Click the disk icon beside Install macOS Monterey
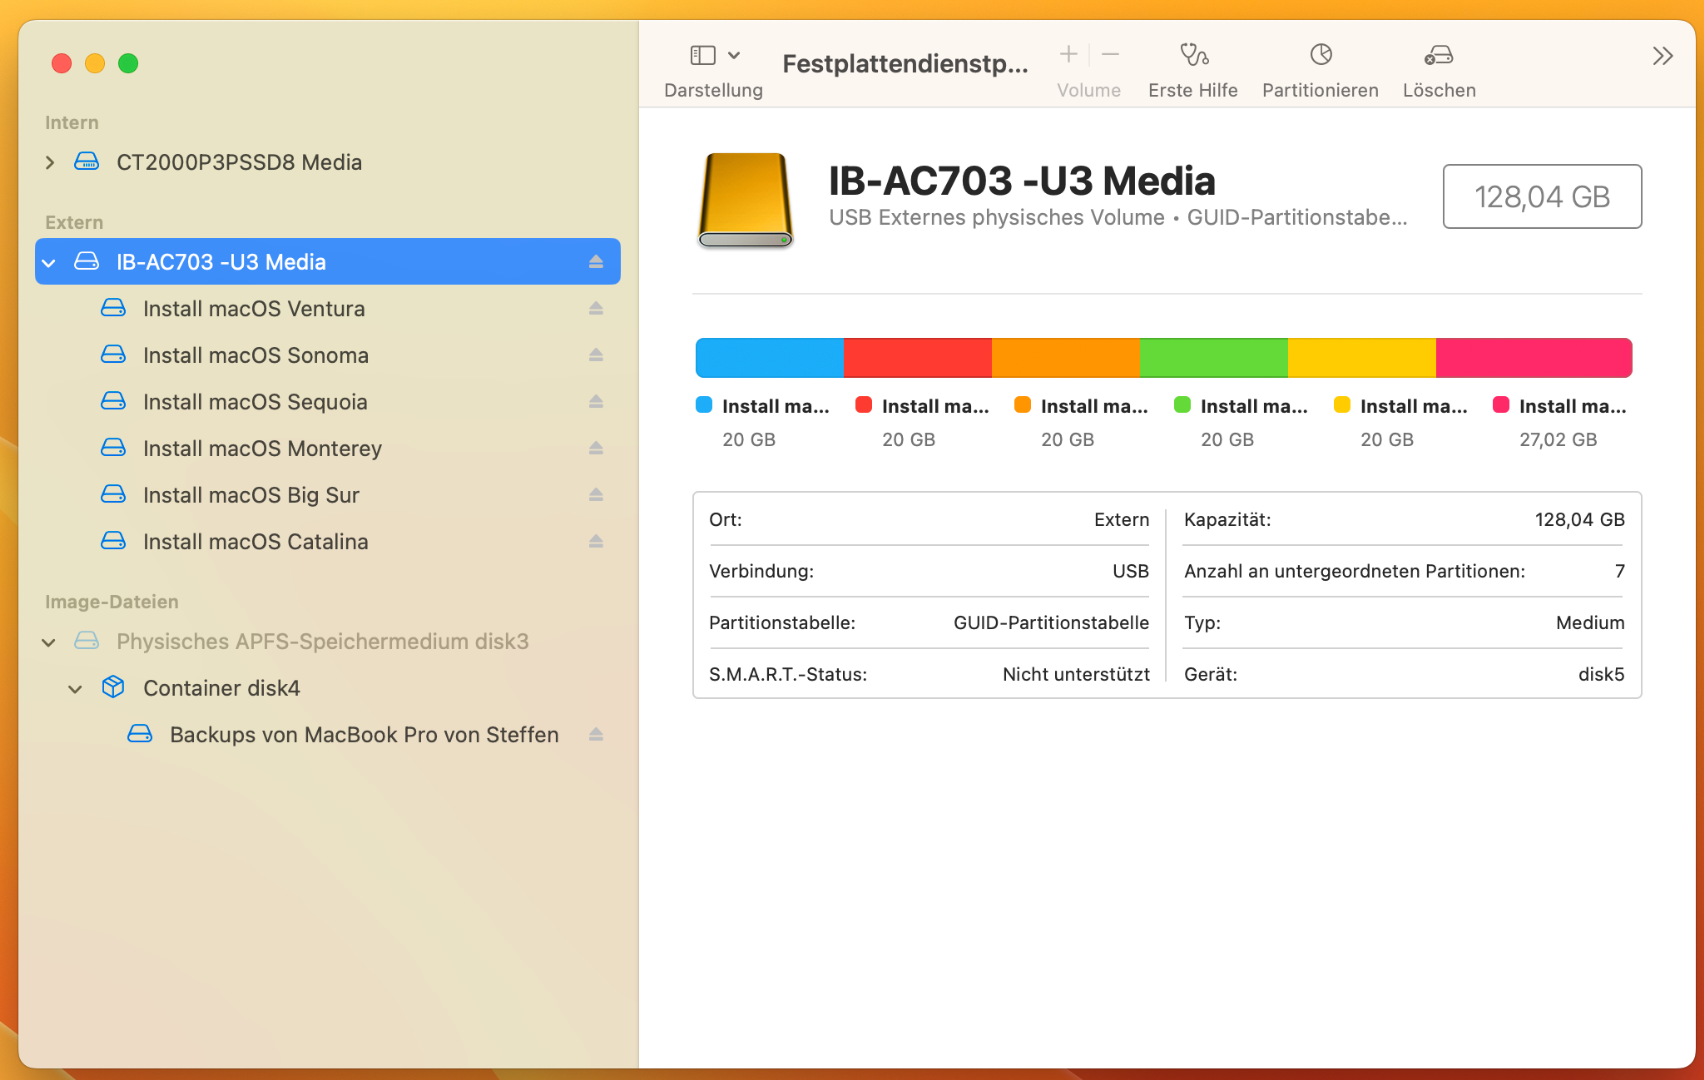 coord(114,447)
